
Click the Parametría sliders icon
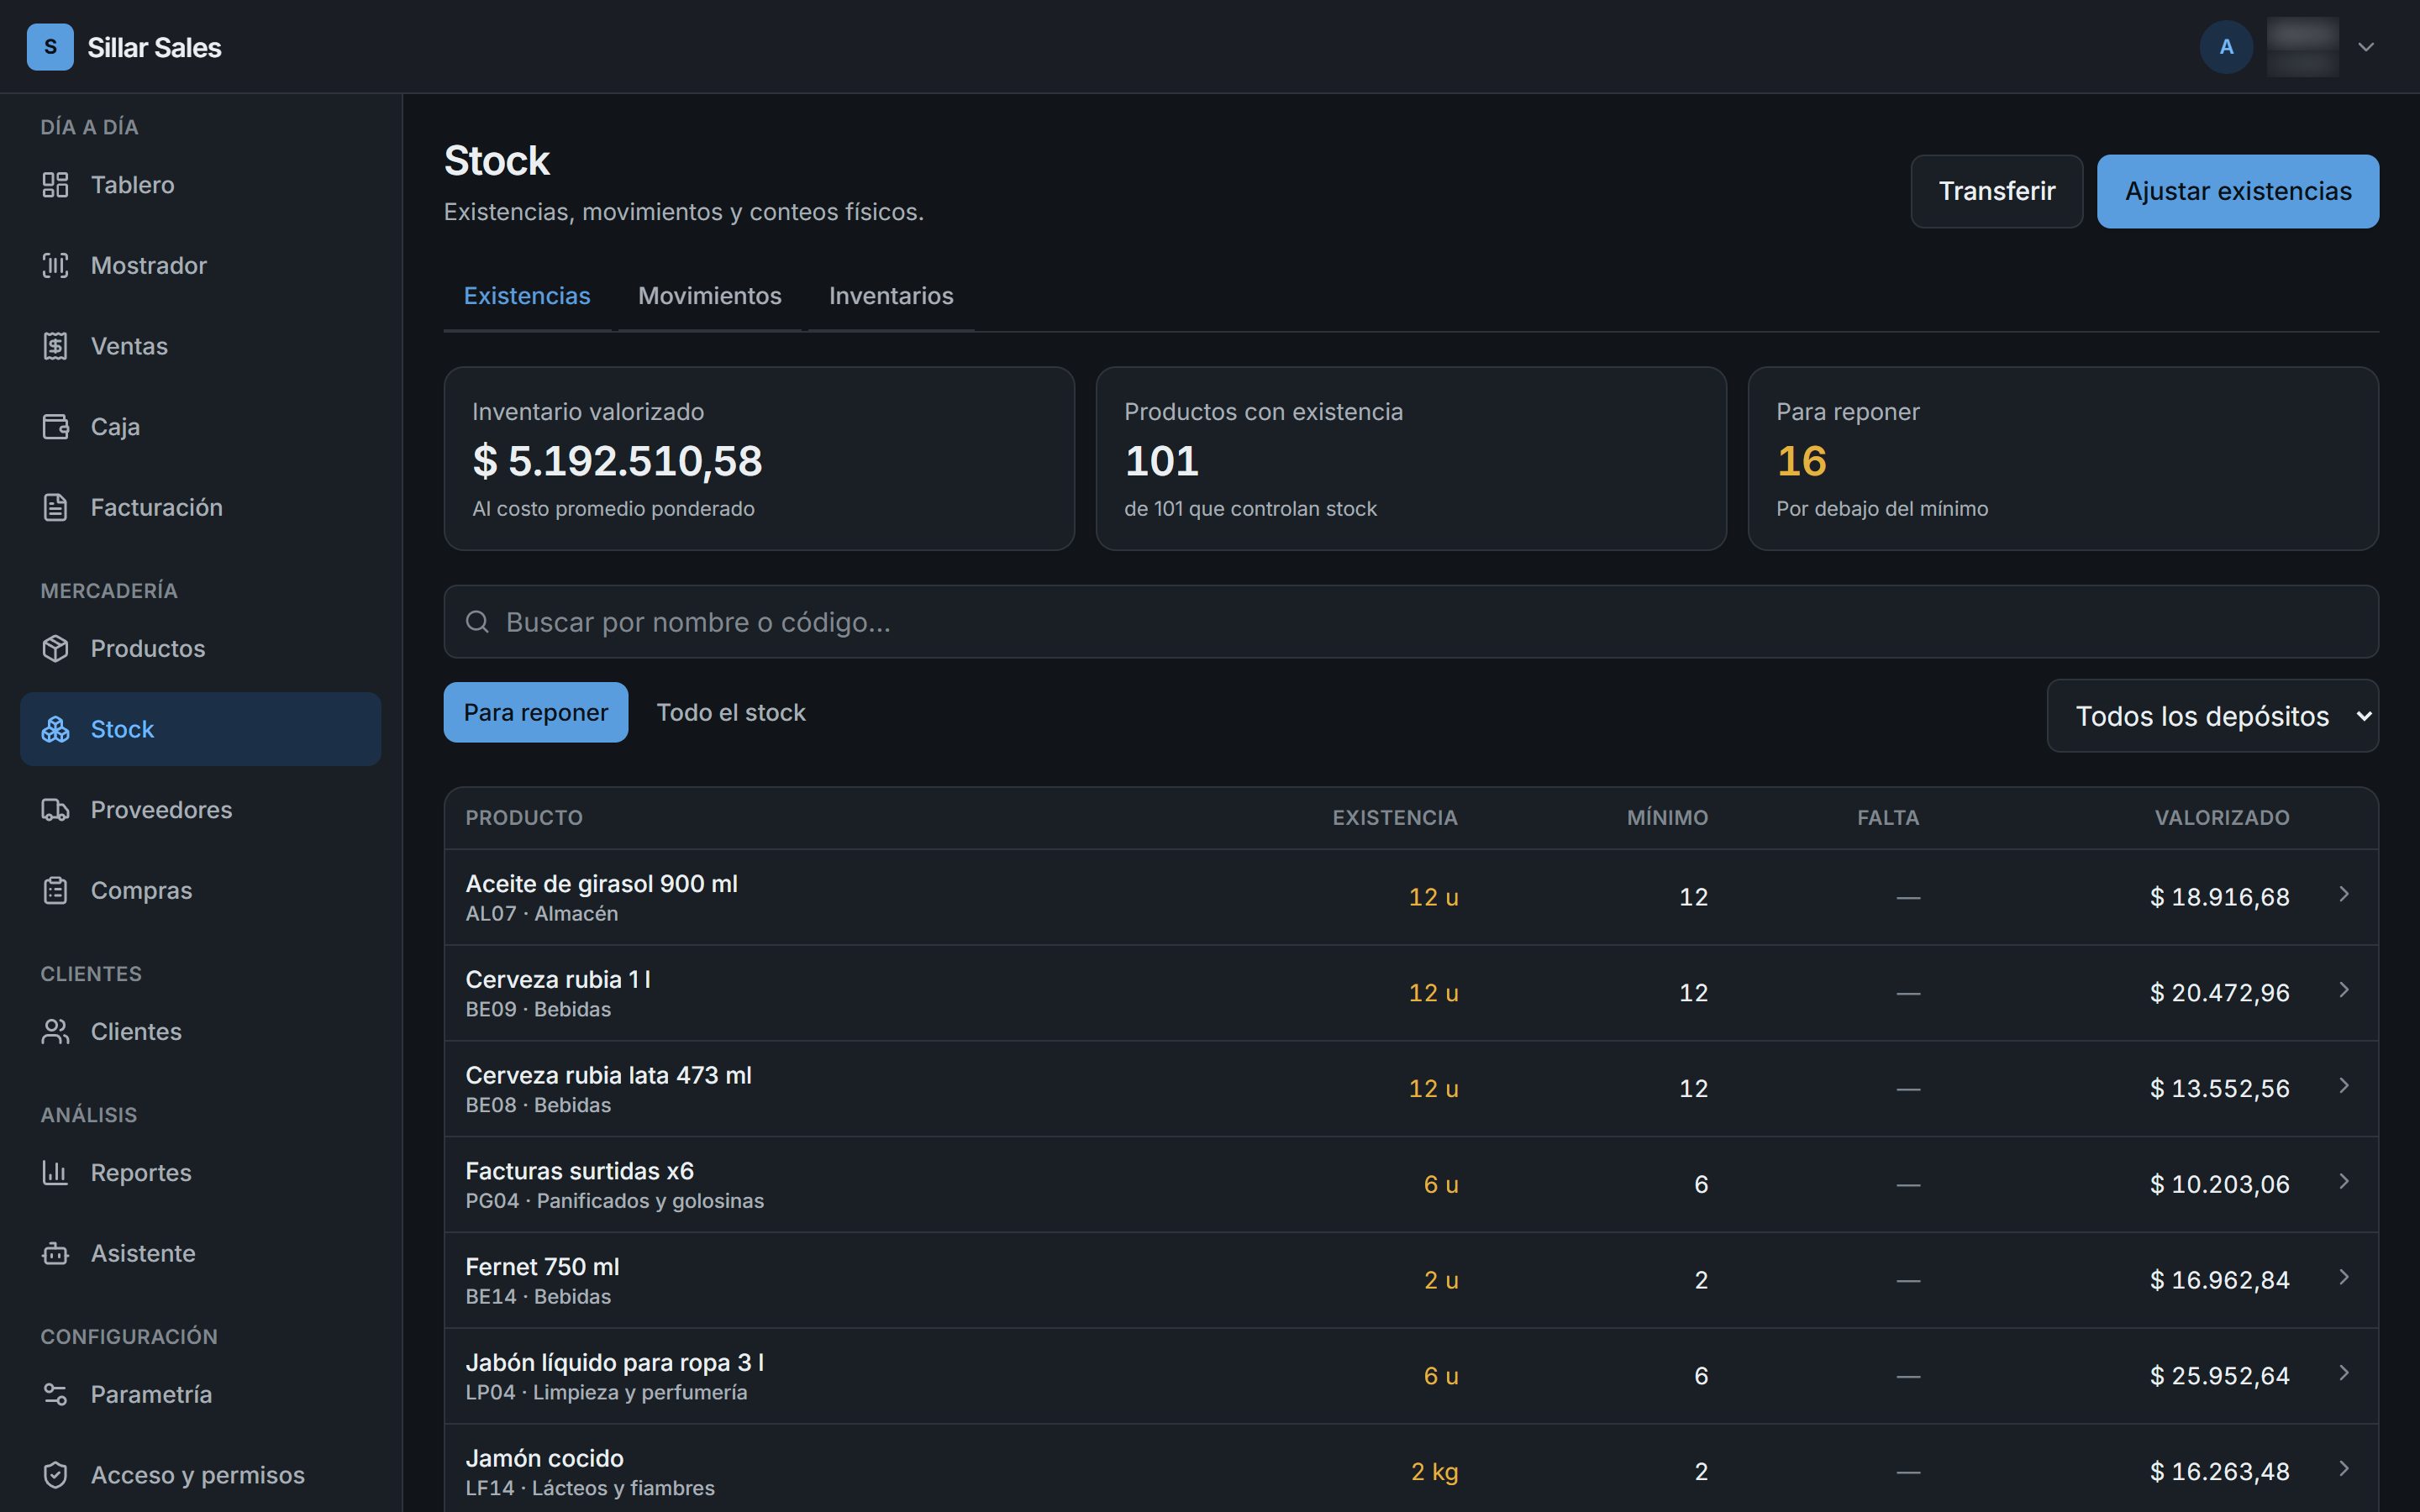point(55,1394)
